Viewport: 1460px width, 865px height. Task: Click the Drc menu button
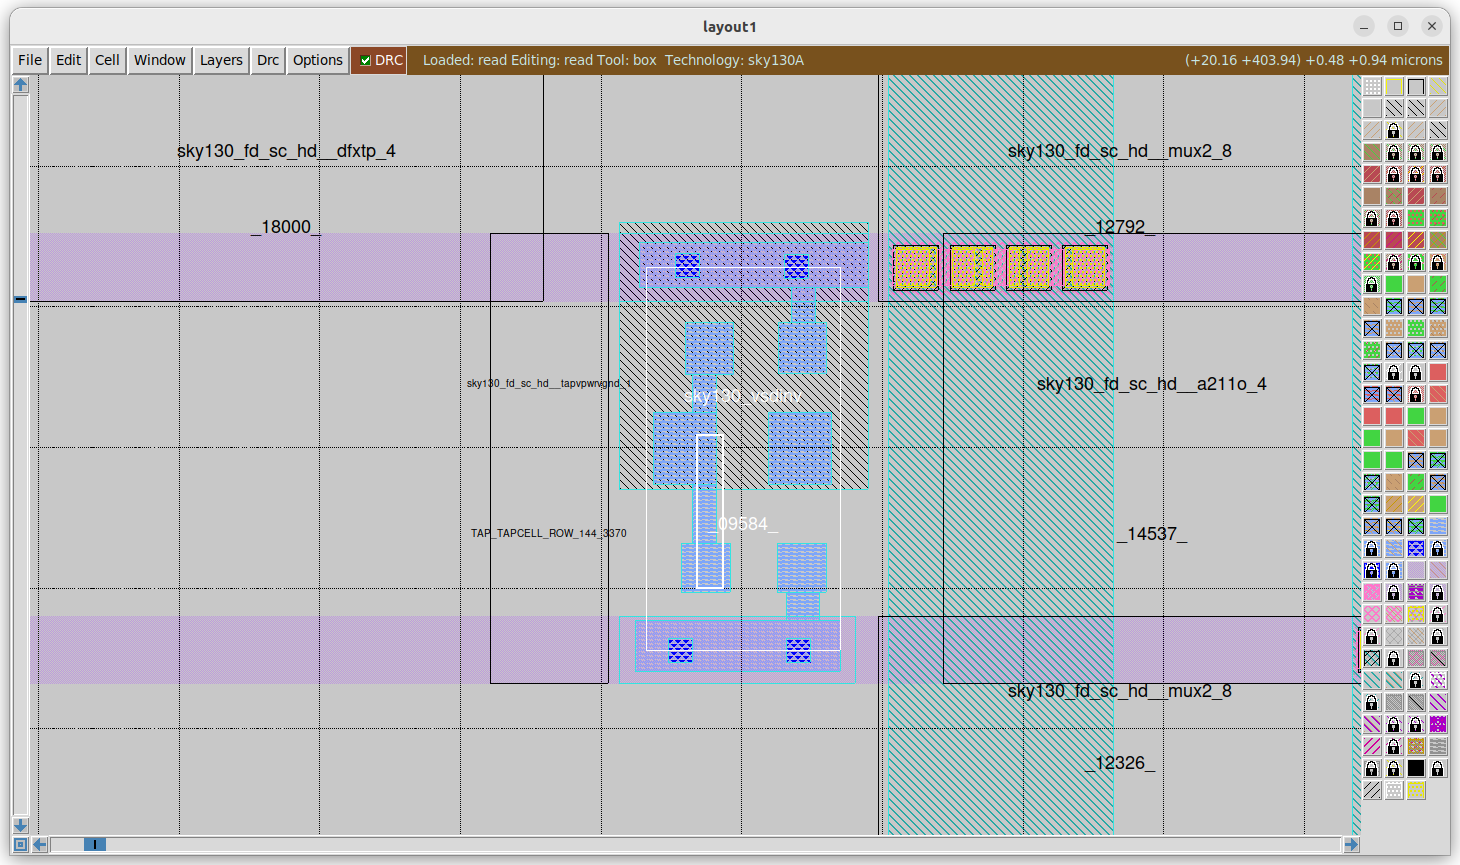268,60
